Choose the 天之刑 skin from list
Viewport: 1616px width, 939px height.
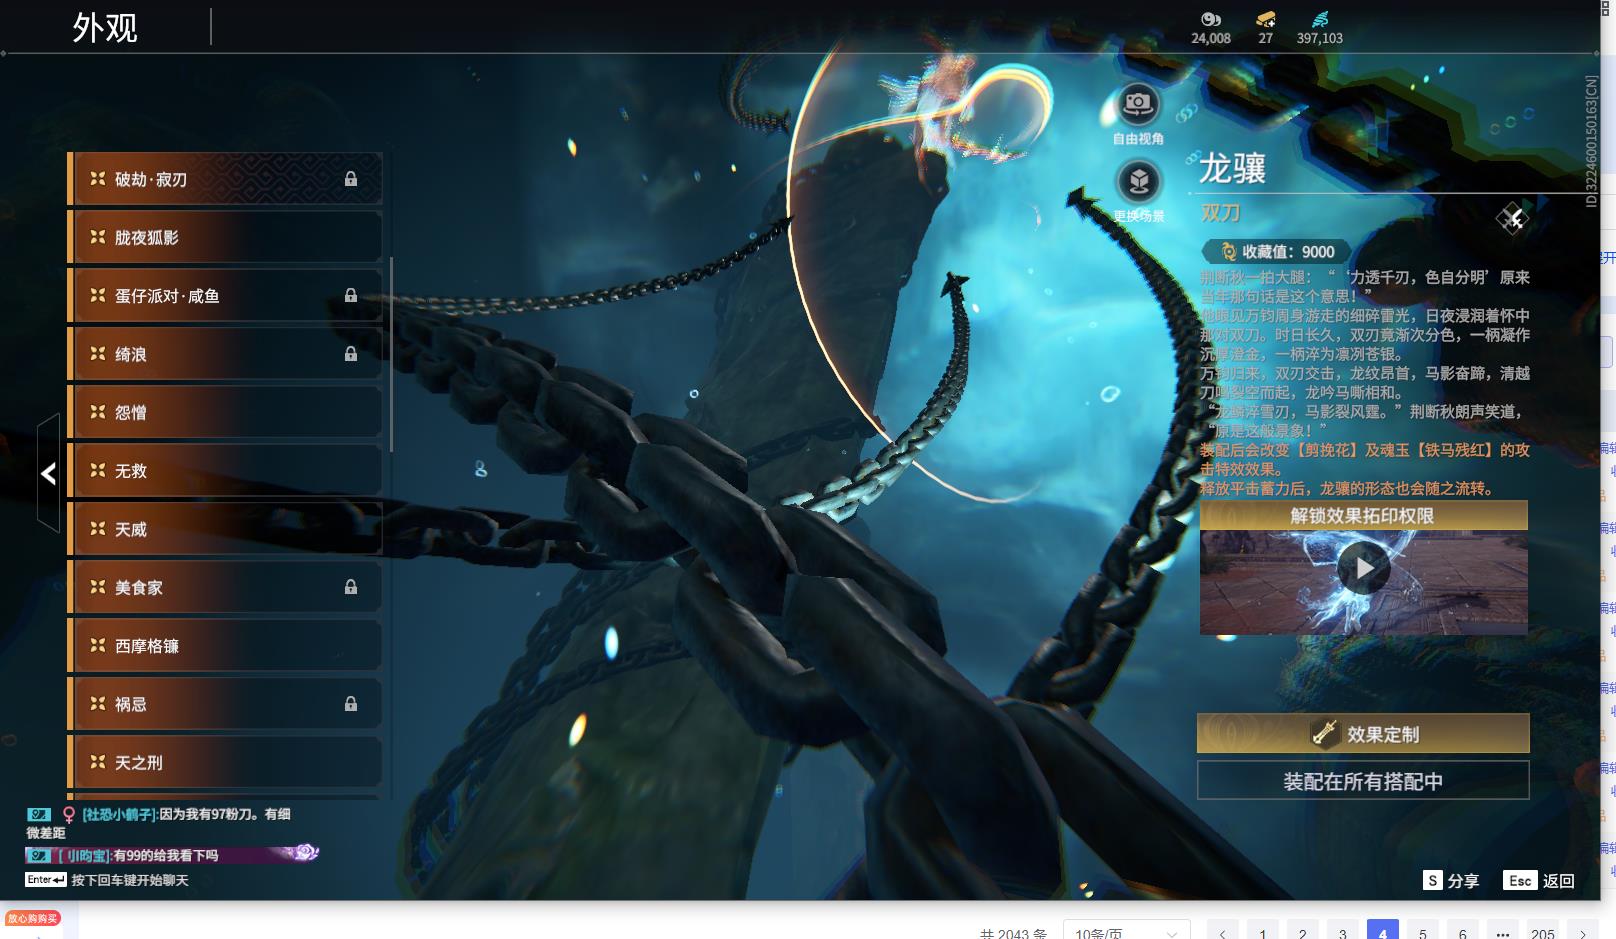point(225,762)
